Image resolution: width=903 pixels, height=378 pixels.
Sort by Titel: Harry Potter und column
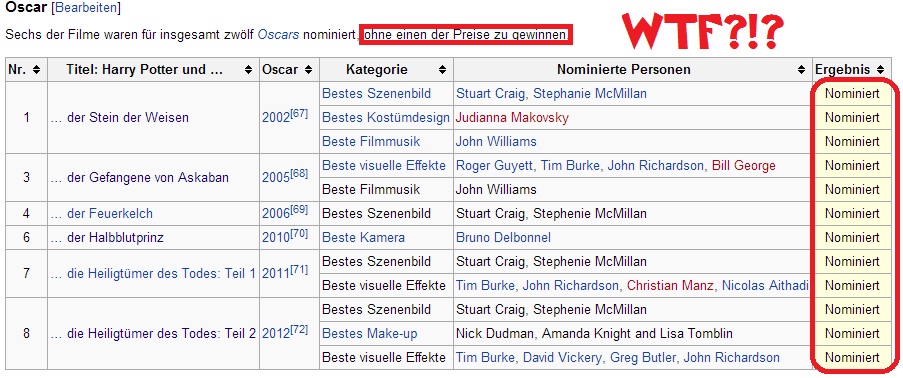pos(249,70)
